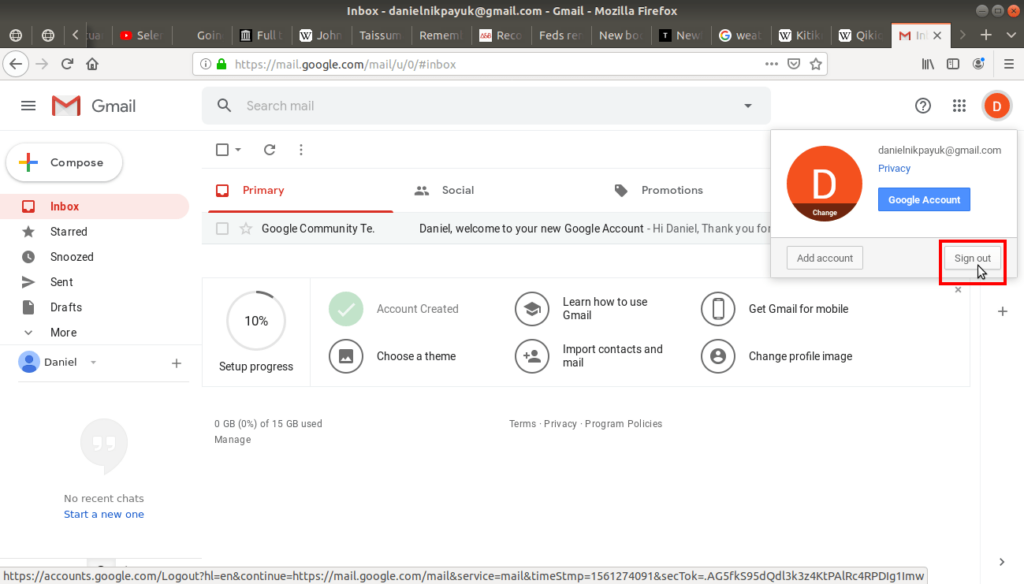Open a new Firefox tab
The image size is (1024, 584).
pyautogui.click(x=986, y=35)
